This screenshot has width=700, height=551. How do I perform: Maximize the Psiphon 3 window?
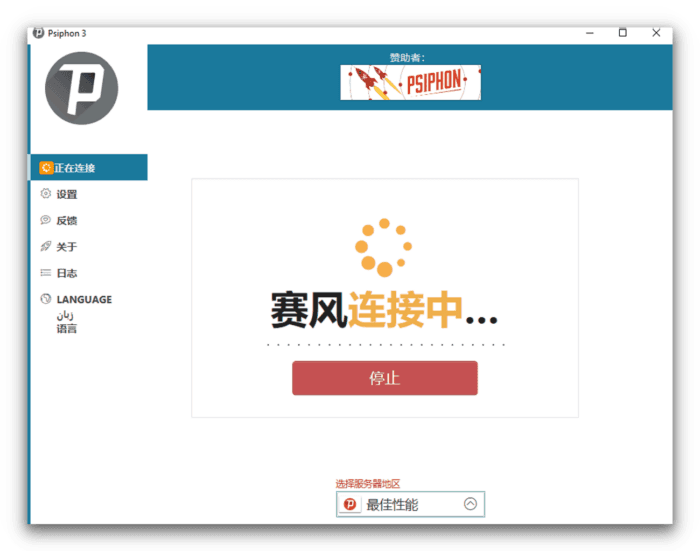(x=622, y=32)
